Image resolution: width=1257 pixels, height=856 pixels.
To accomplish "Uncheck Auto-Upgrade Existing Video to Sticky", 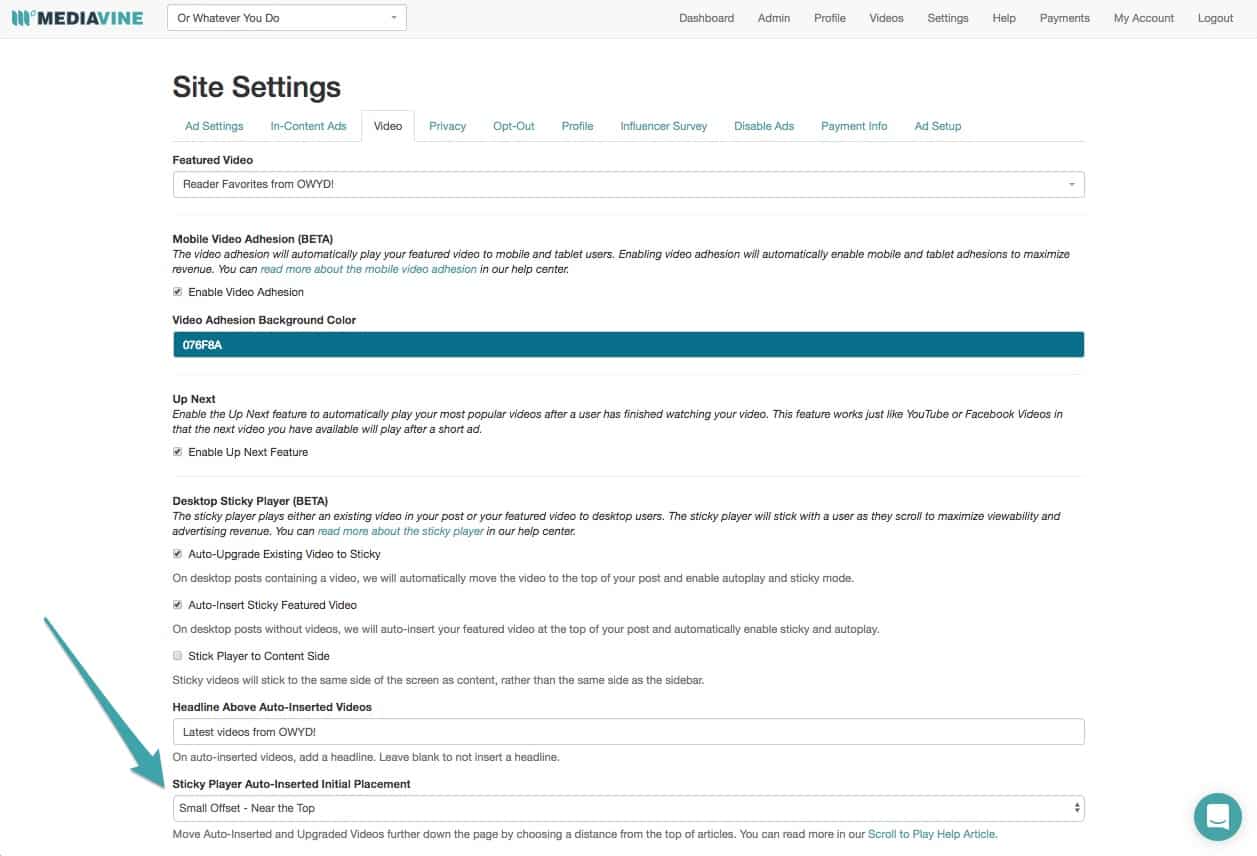I will click(178, 554).
